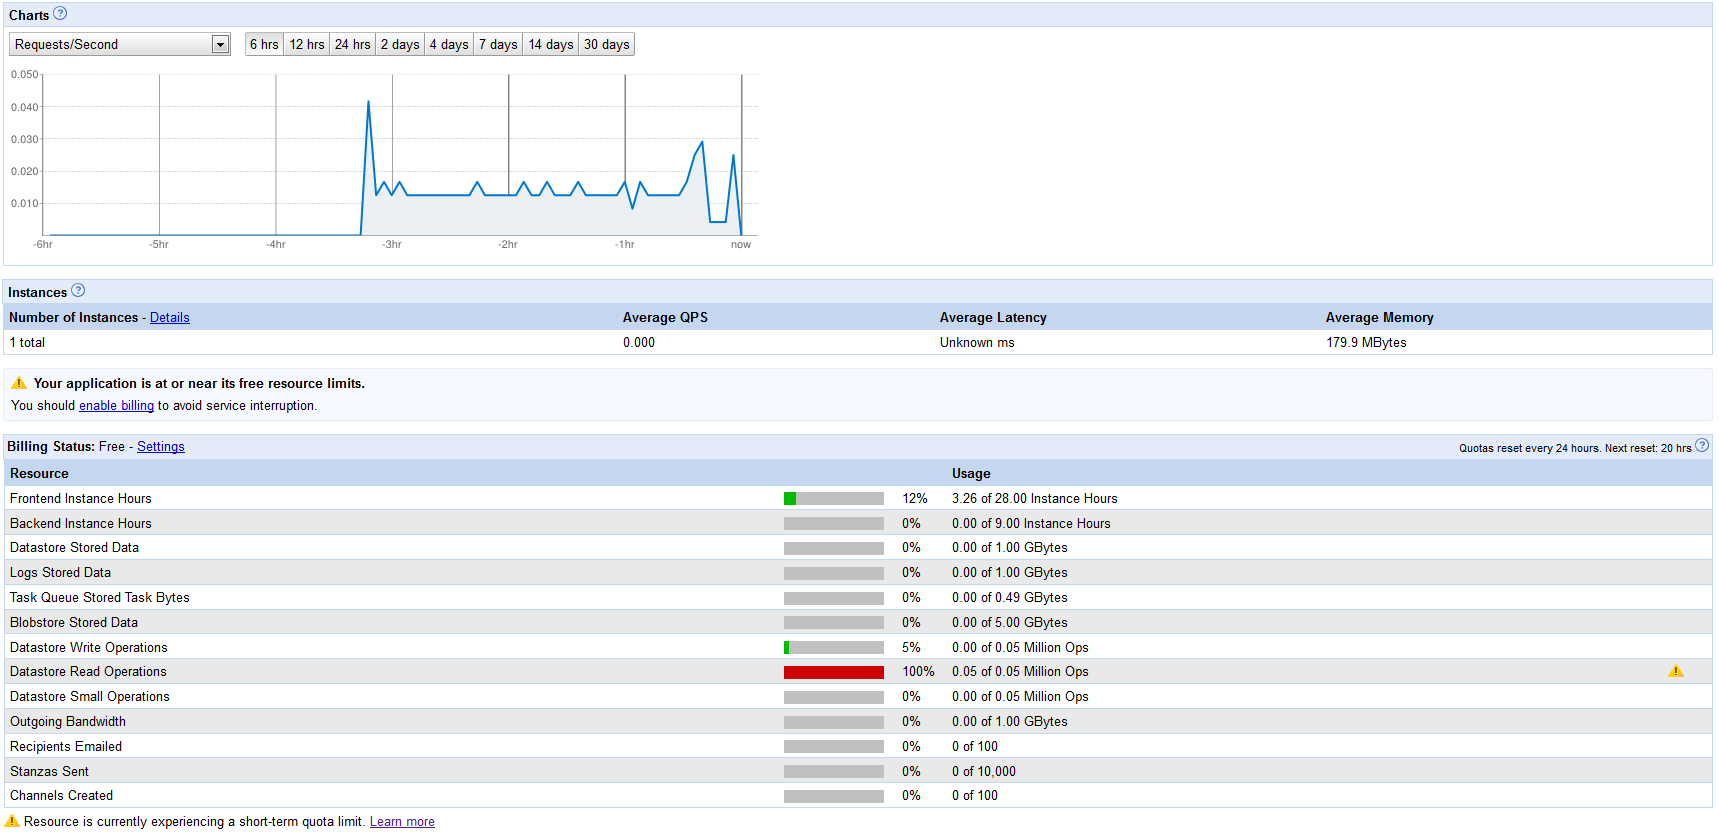This screenshot has height=834, width=1719.
Task: Select the 12 hrs time range
Action: coord(307,44)
